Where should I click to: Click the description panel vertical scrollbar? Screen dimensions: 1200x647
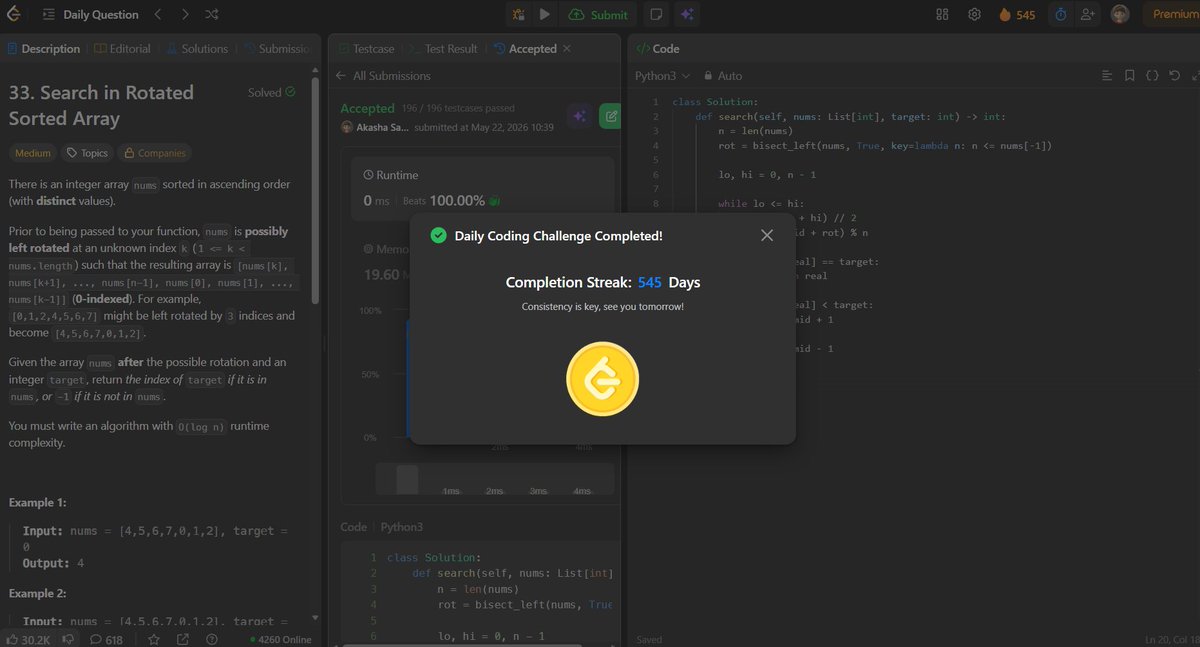(317, 189)
